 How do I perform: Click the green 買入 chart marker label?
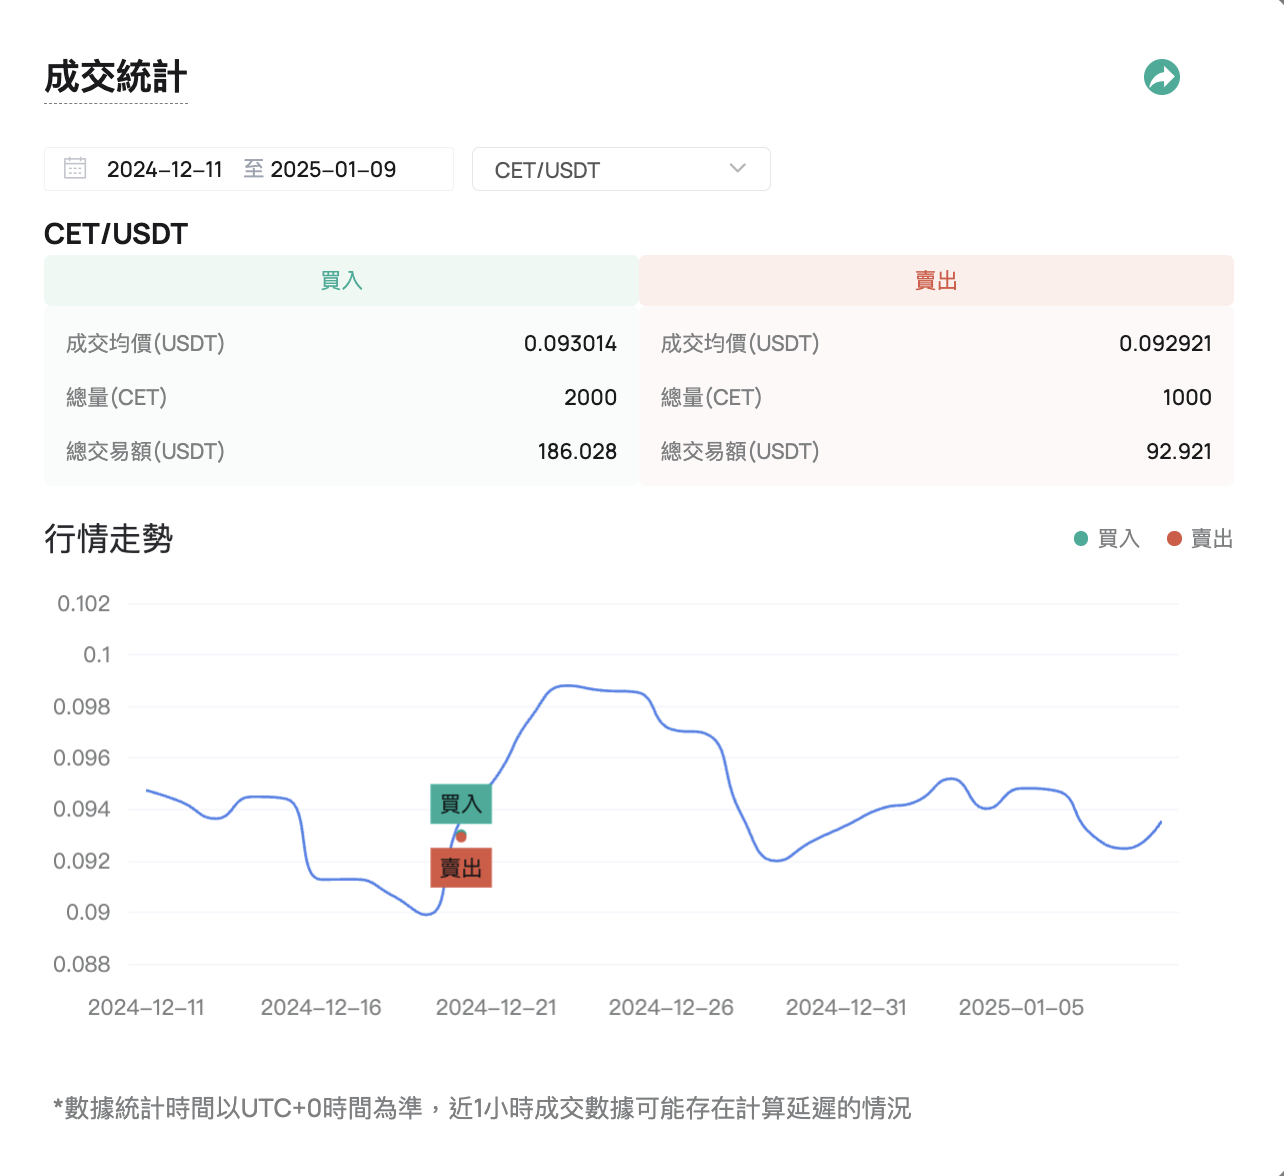[x=461, y=804]
